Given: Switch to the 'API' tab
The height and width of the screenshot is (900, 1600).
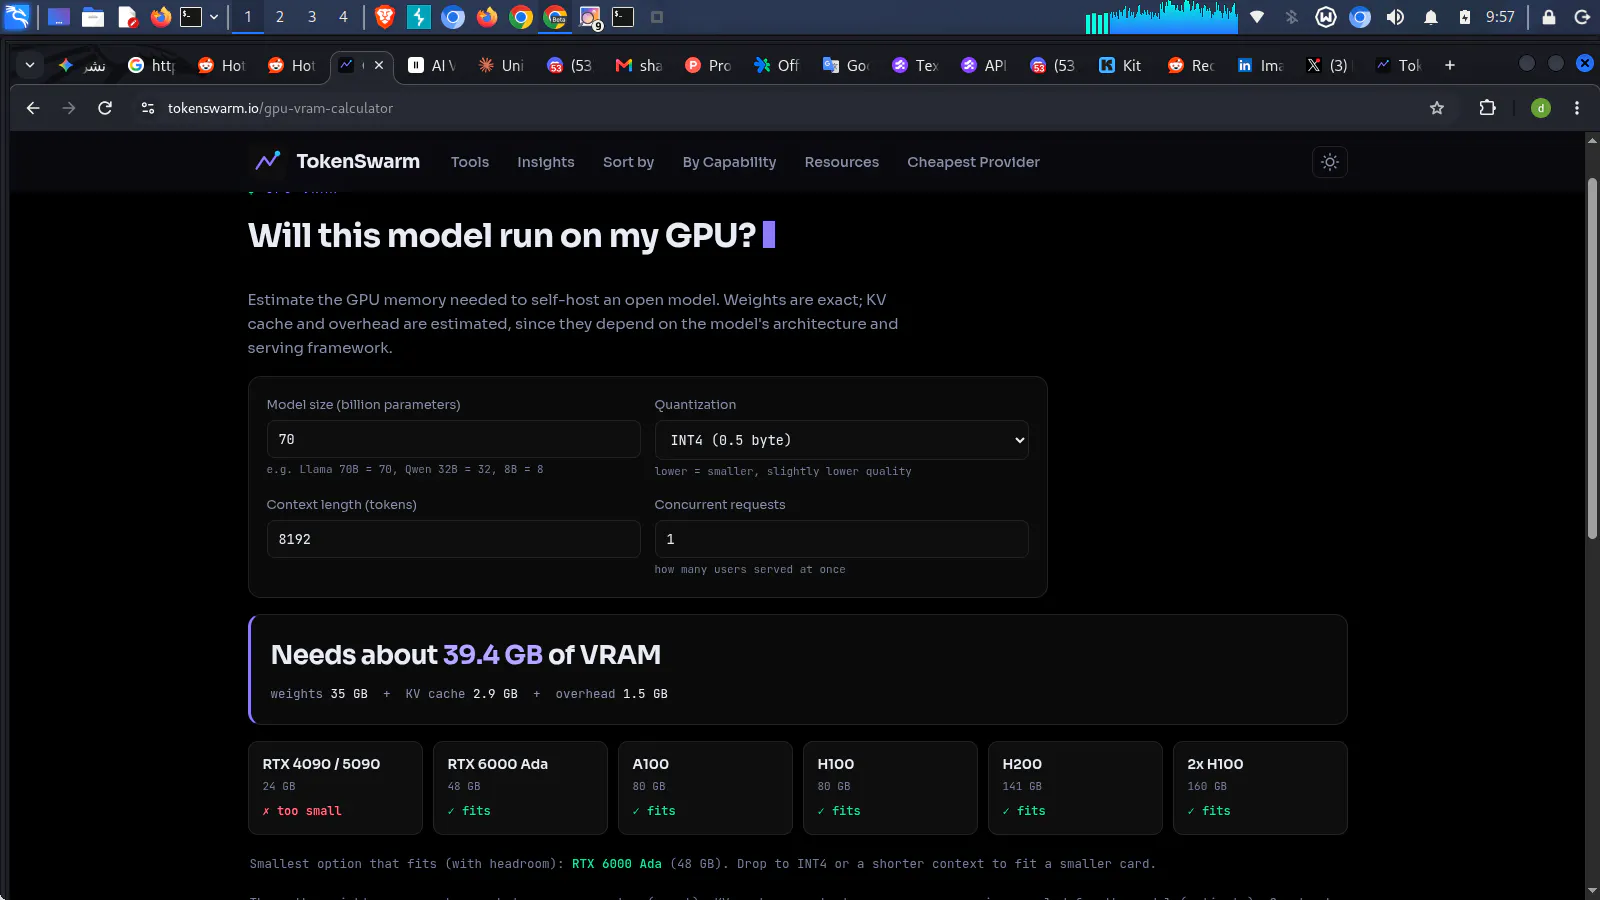Looking at the screenshot, I should [984, 65].
